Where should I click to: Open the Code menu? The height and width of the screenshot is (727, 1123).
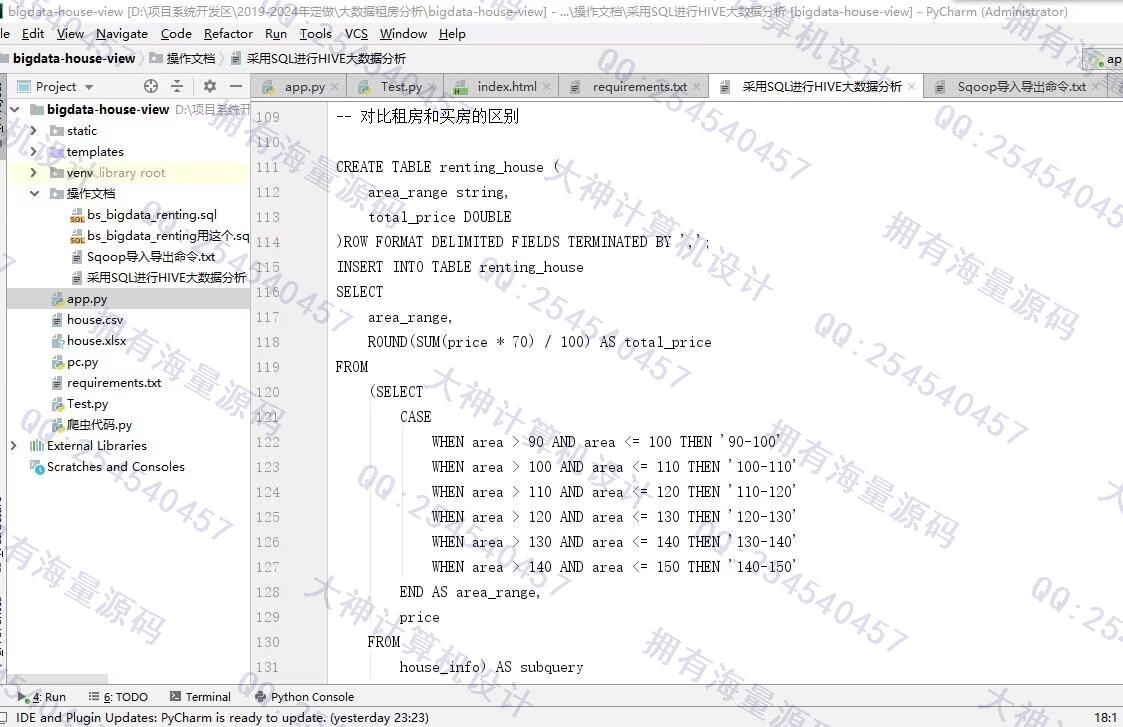coord(175,34)
